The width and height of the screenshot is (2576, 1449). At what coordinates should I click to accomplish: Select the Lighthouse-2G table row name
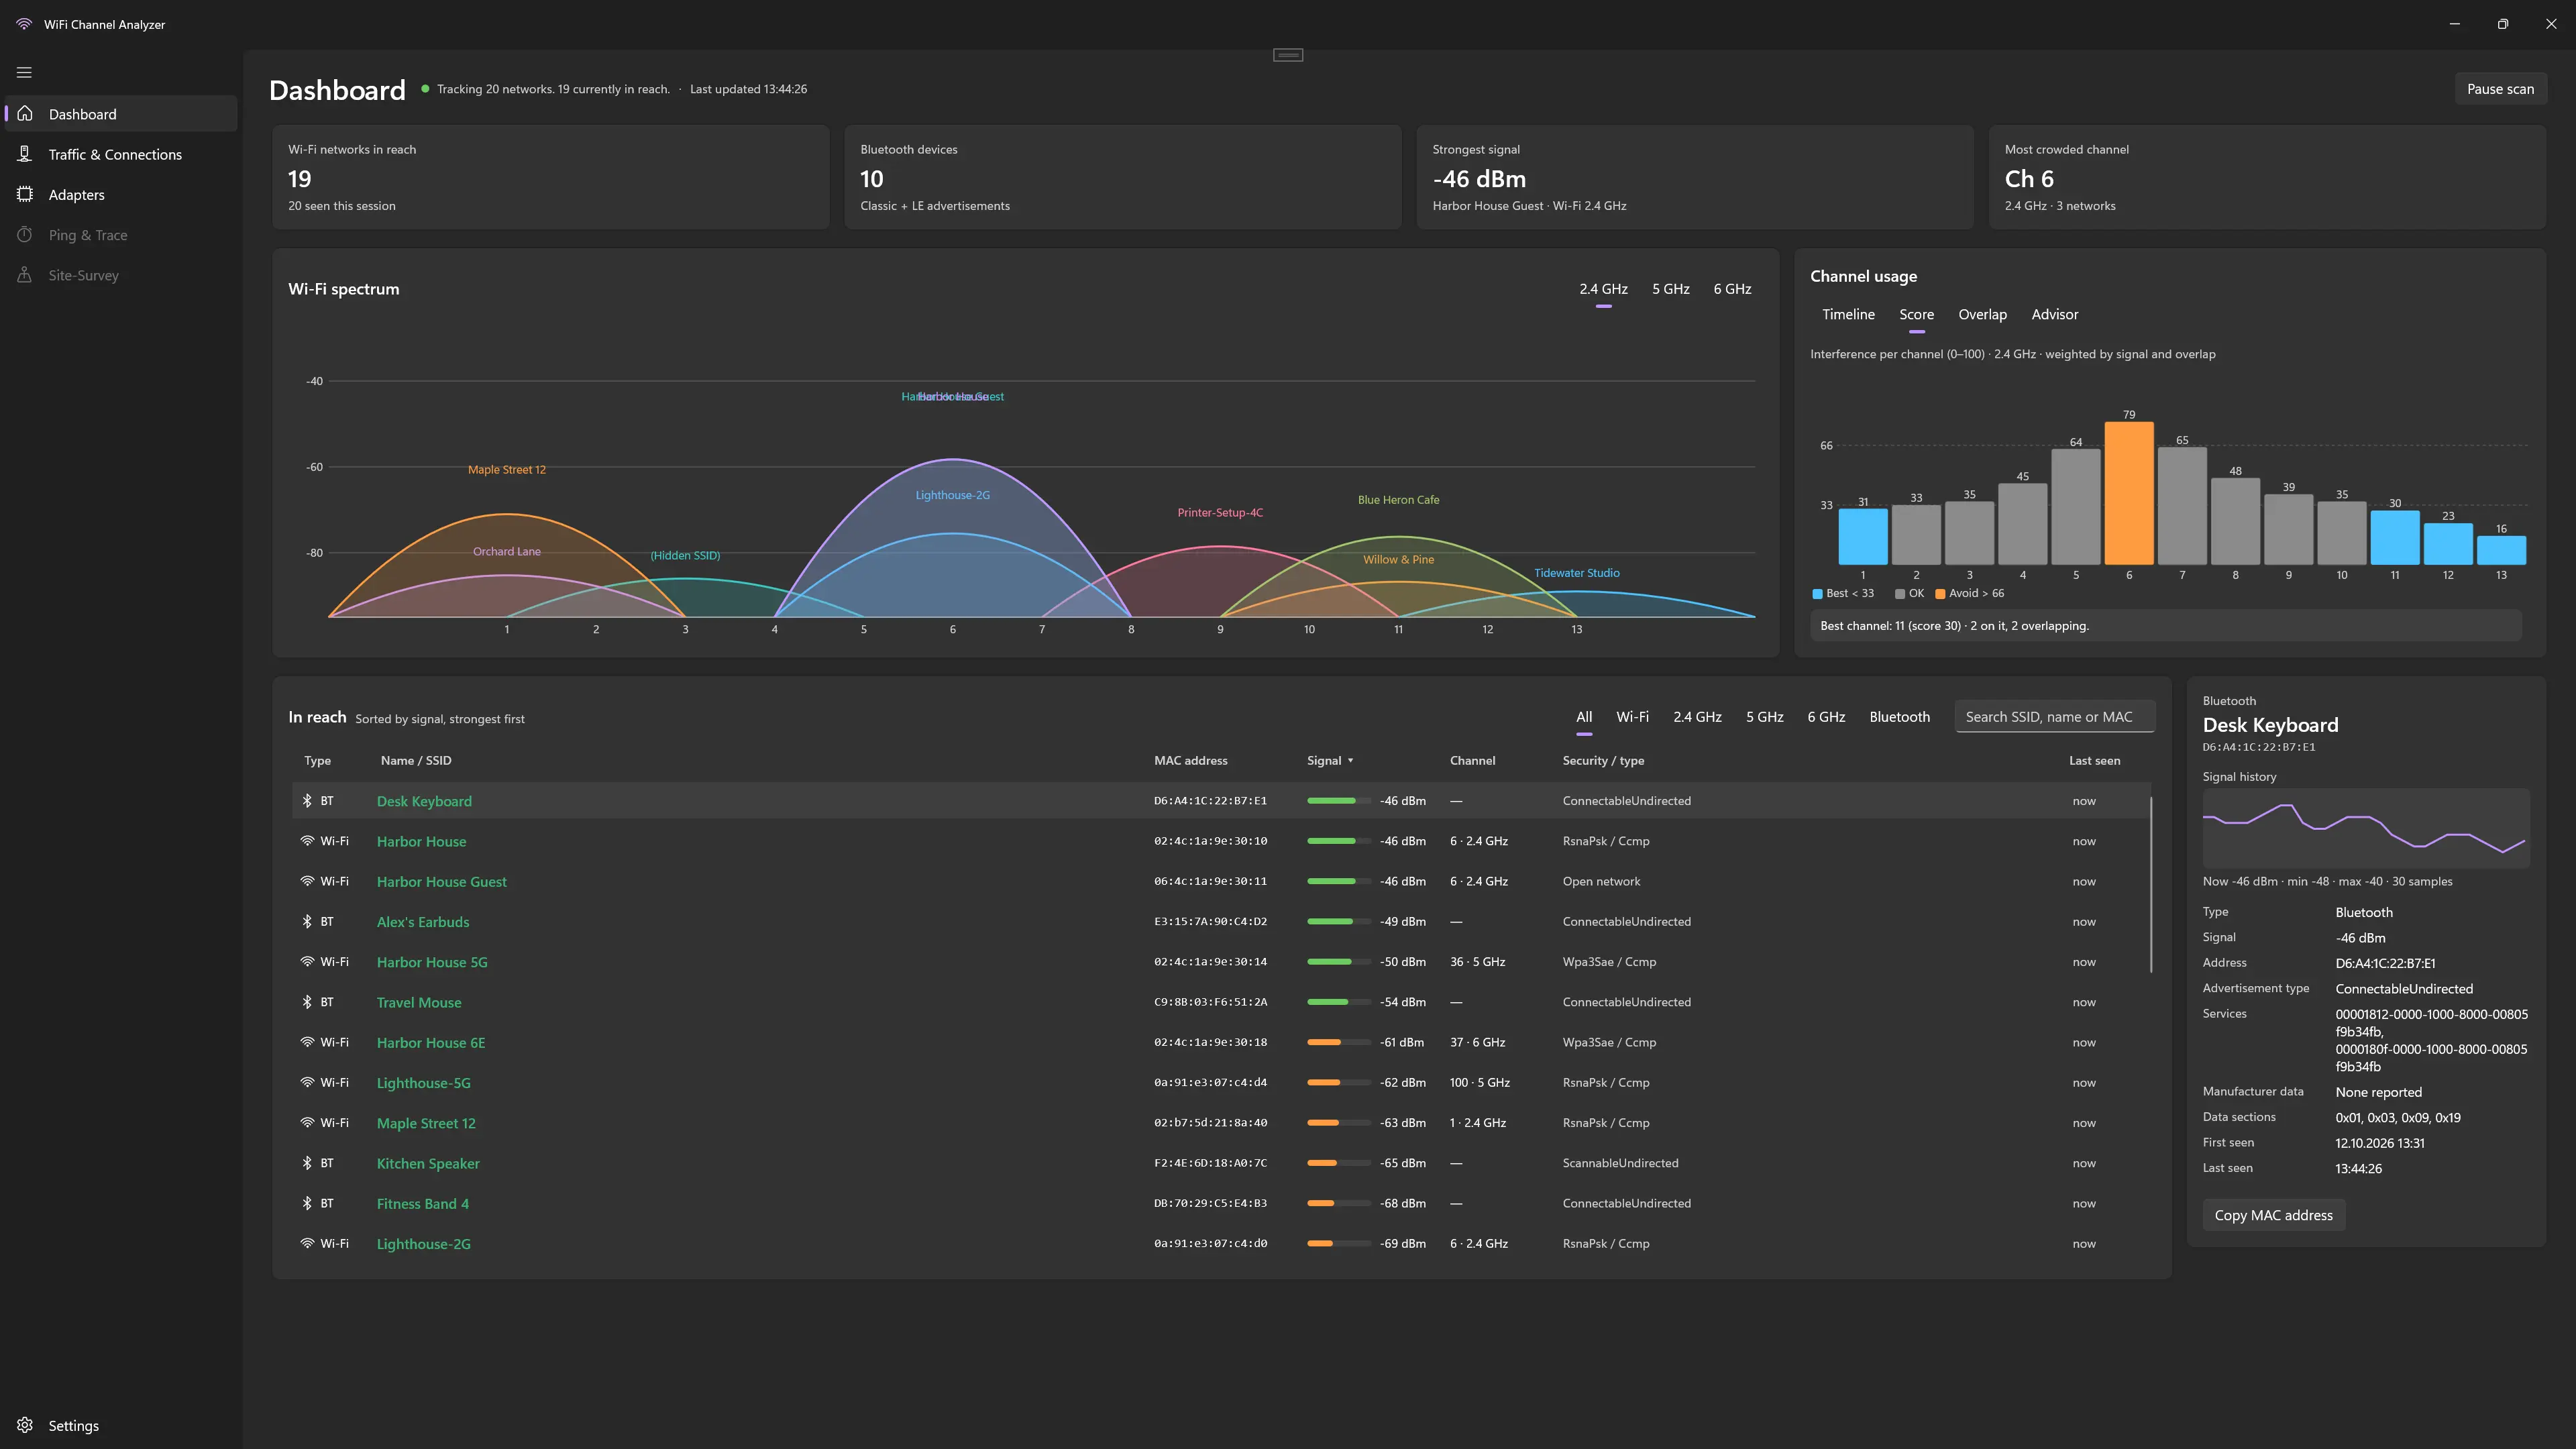click(x=424, y=1244)
